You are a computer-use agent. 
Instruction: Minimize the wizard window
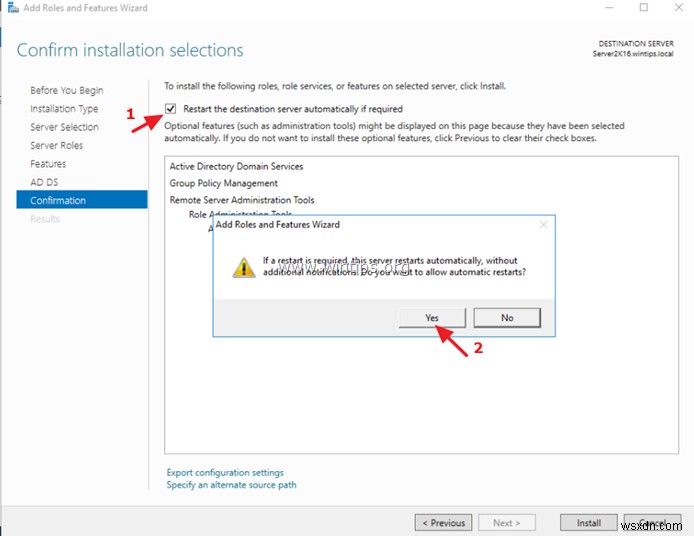pyautogui.click(x=609, y=8)
